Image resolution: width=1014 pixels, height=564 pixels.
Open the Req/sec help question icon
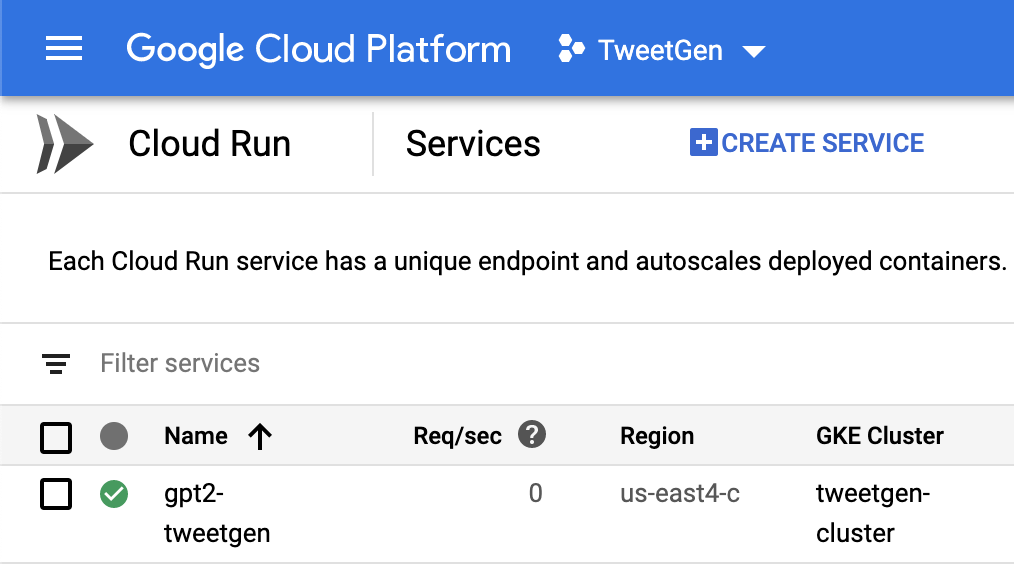point(532,435)
